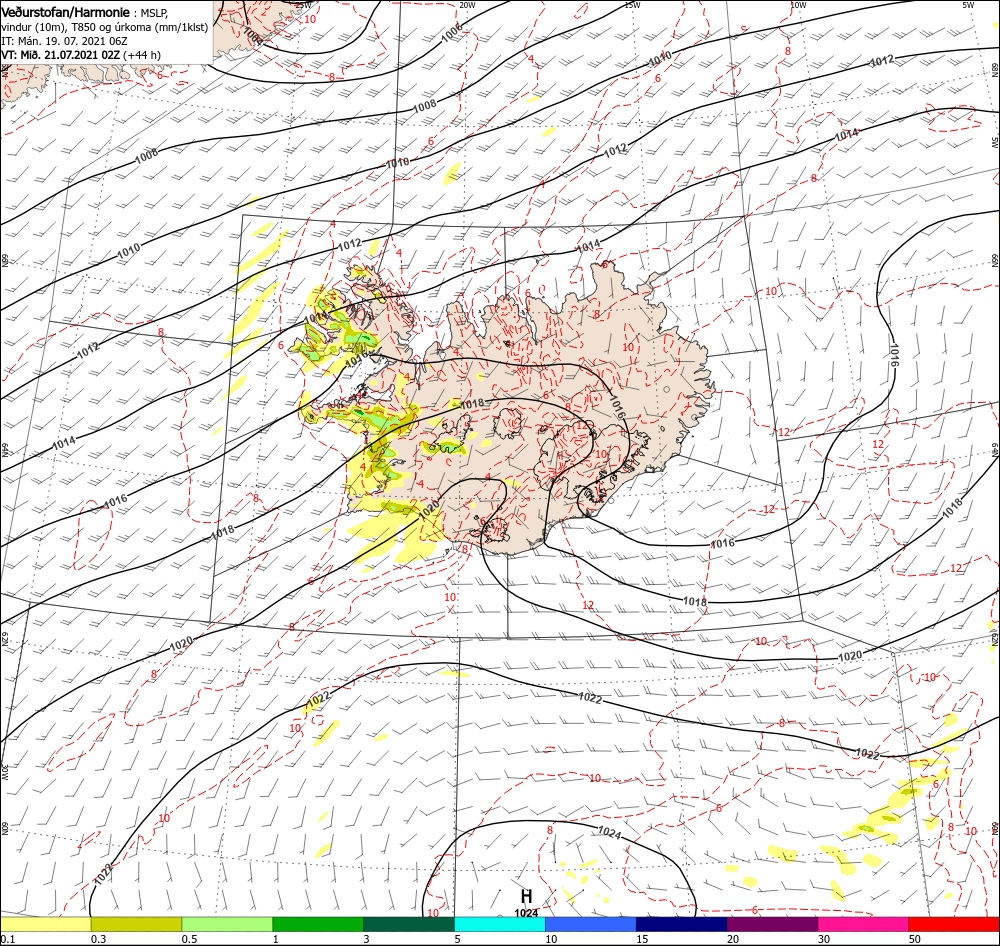The image size is (1000, 946).
Task: Click the 1024 value beneath the H marker
Action: 526,913
